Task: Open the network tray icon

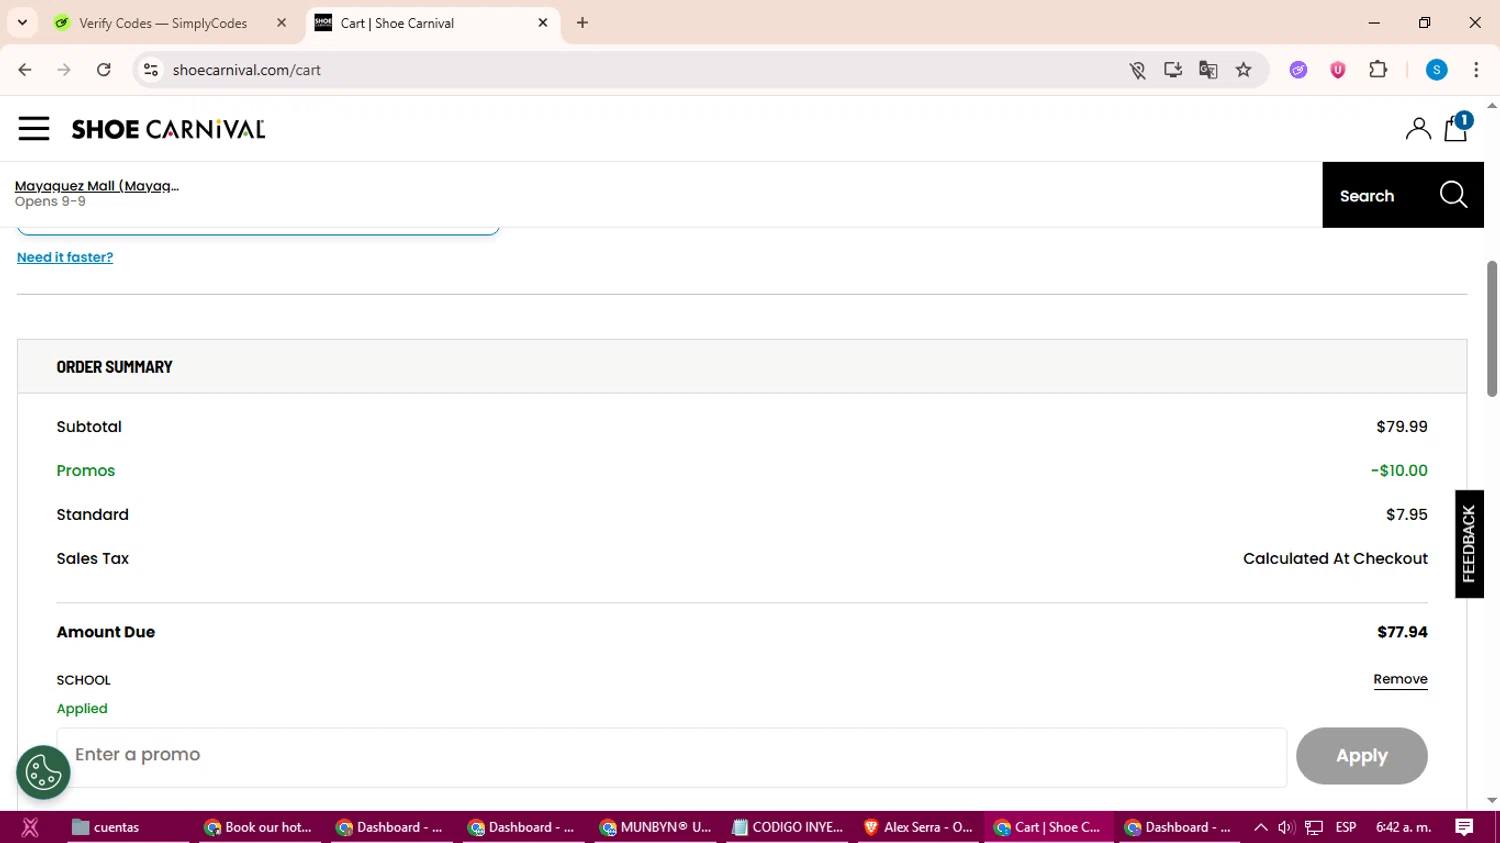Action: tap(1314, 827)
